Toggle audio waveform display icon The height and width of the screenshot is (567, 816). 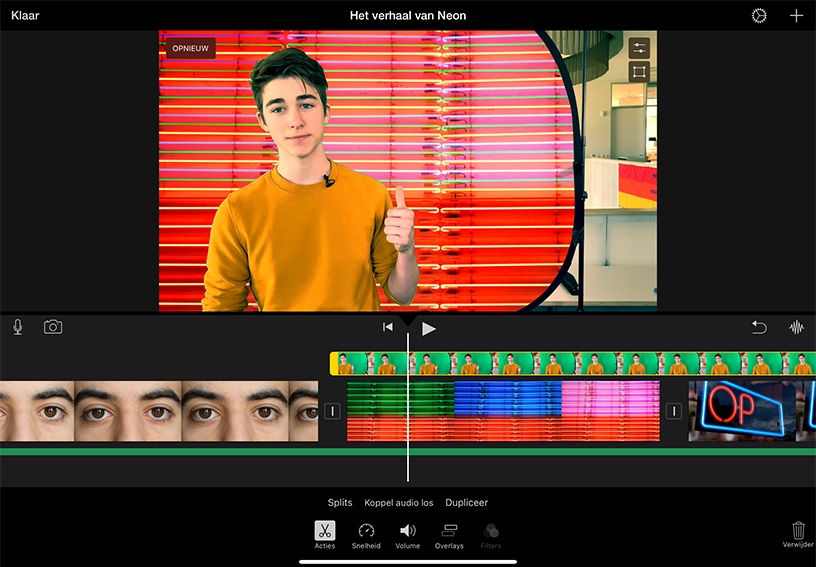796,327
